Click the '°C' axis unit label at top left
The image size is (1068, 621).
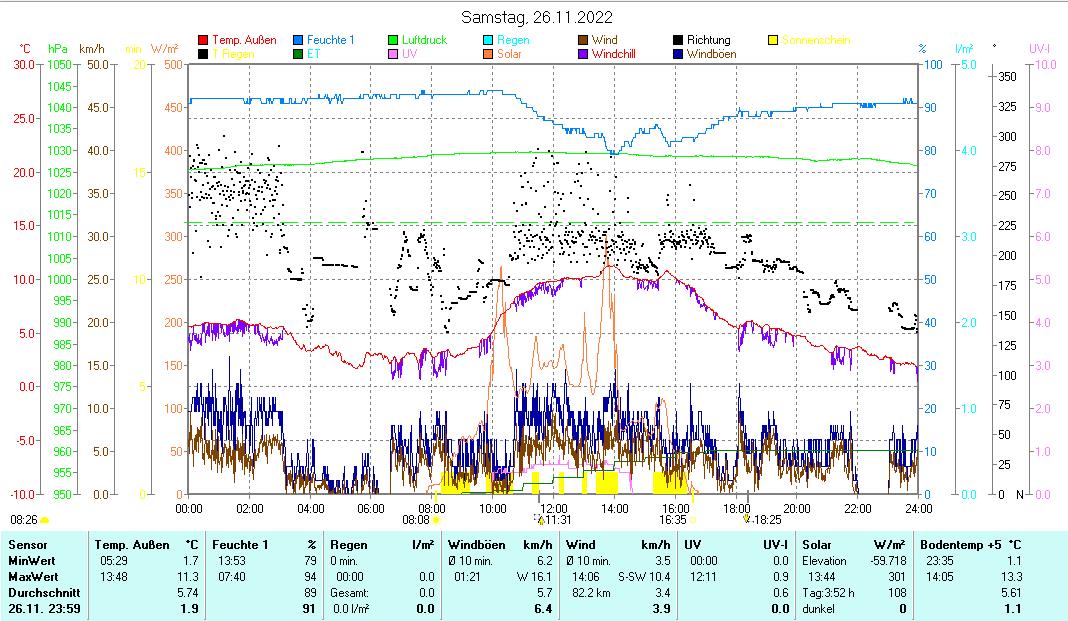pyautogui.click(x=25, y=49)
